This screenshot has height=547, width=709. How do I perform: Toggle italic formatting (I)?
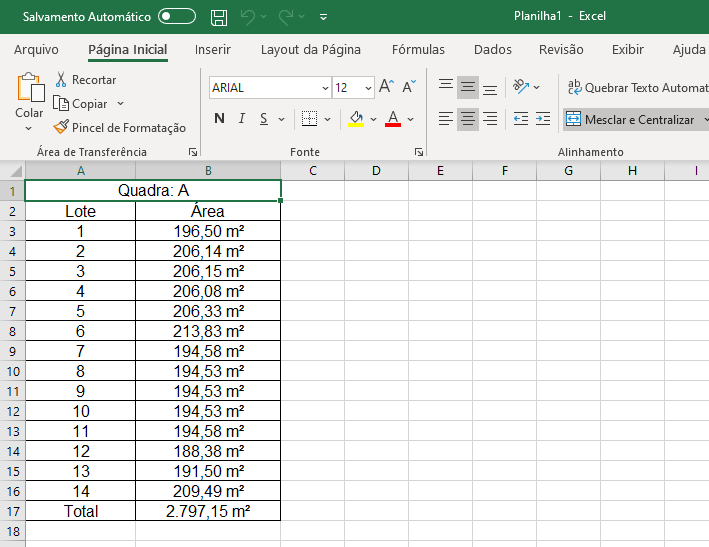point(242,119)
